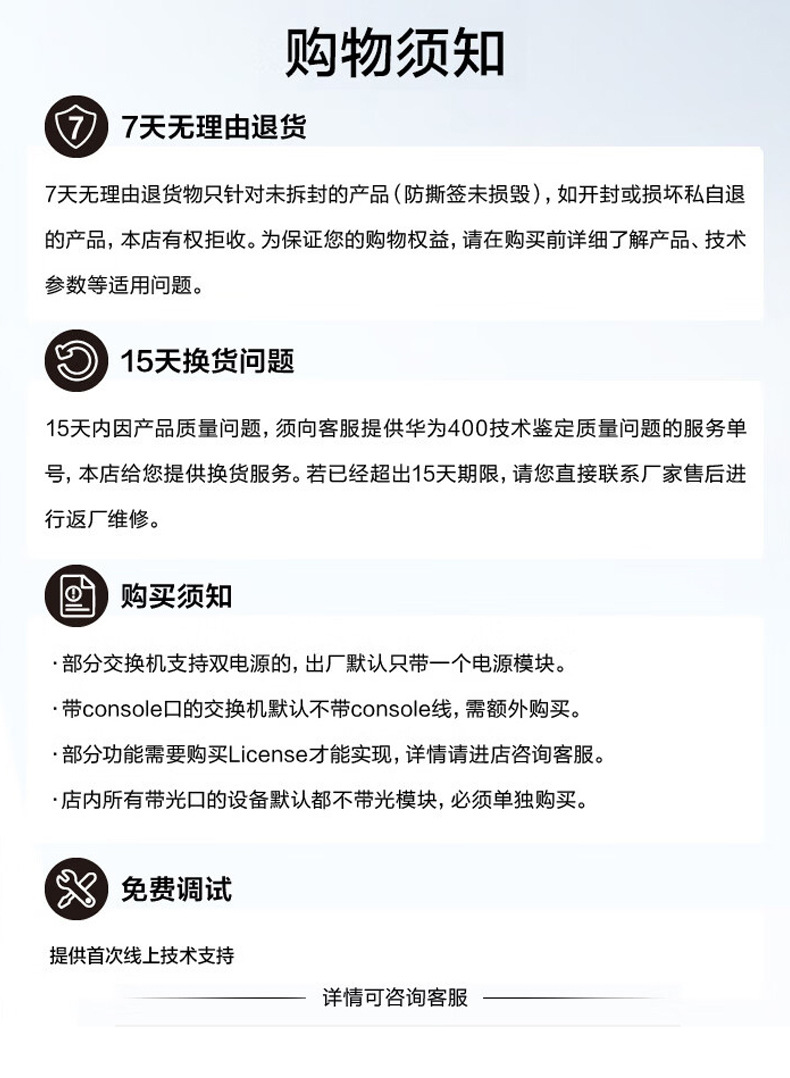Select the 免费调试 section heading

pos(177,889)
